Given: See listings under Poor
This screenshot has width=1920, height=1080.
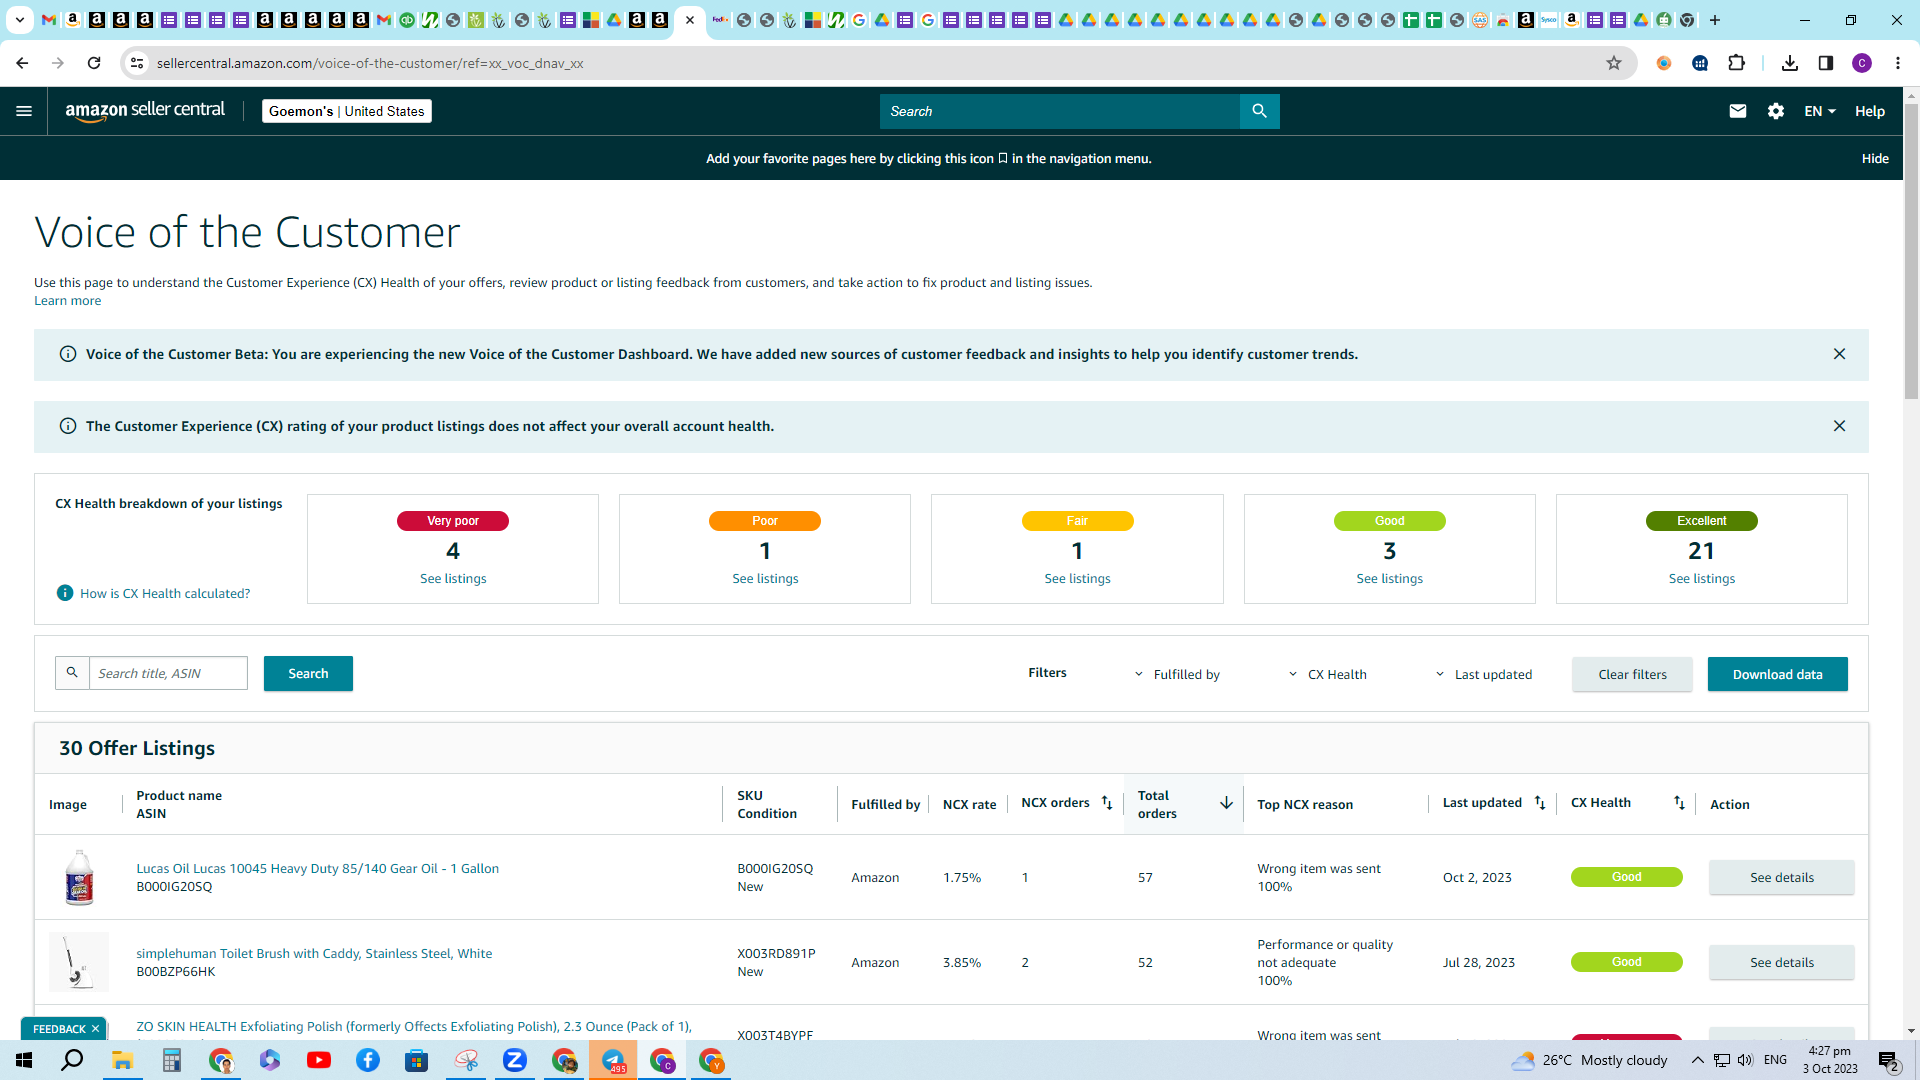Looking at the screenshot, I should (x=765, y=579).
